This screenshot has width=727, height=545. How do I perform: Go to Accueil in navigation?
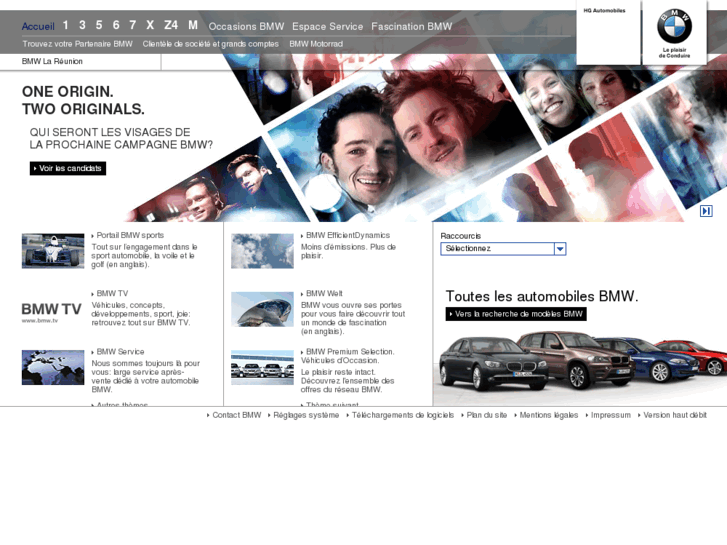click(38, 26)
